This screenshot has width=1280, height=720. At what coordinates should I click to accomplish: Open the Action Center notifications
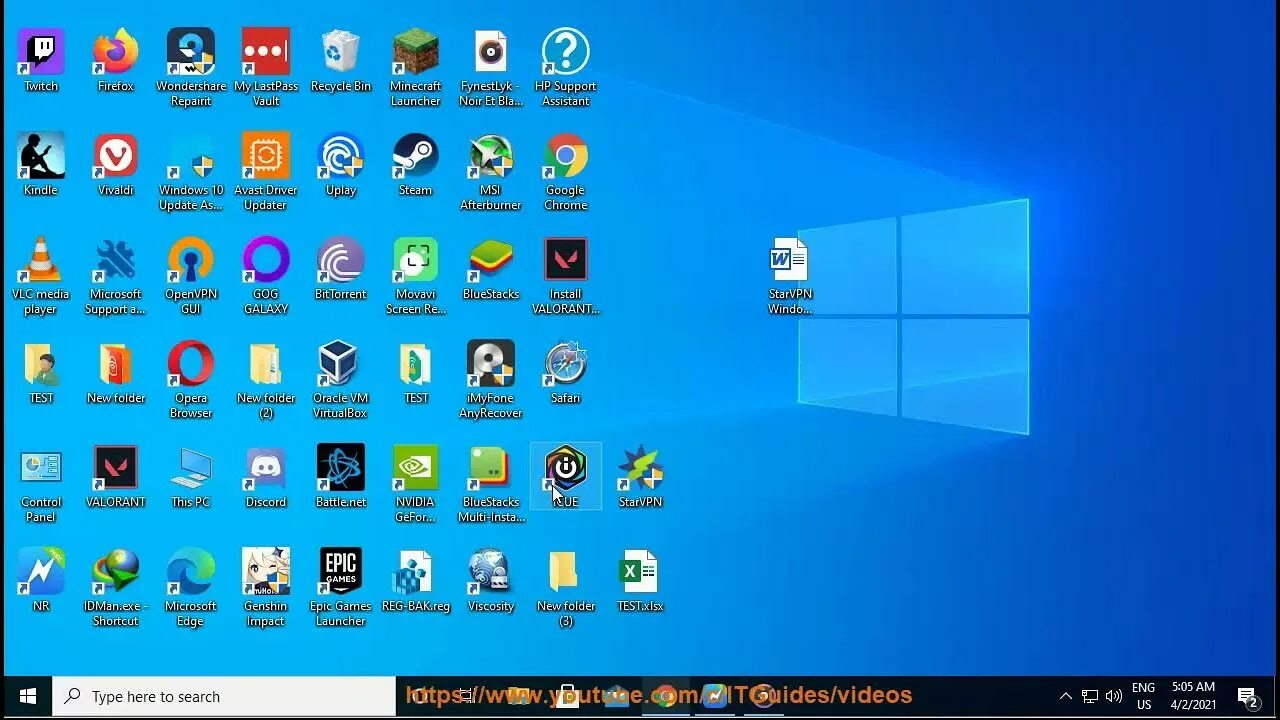tap(1247, 696)
